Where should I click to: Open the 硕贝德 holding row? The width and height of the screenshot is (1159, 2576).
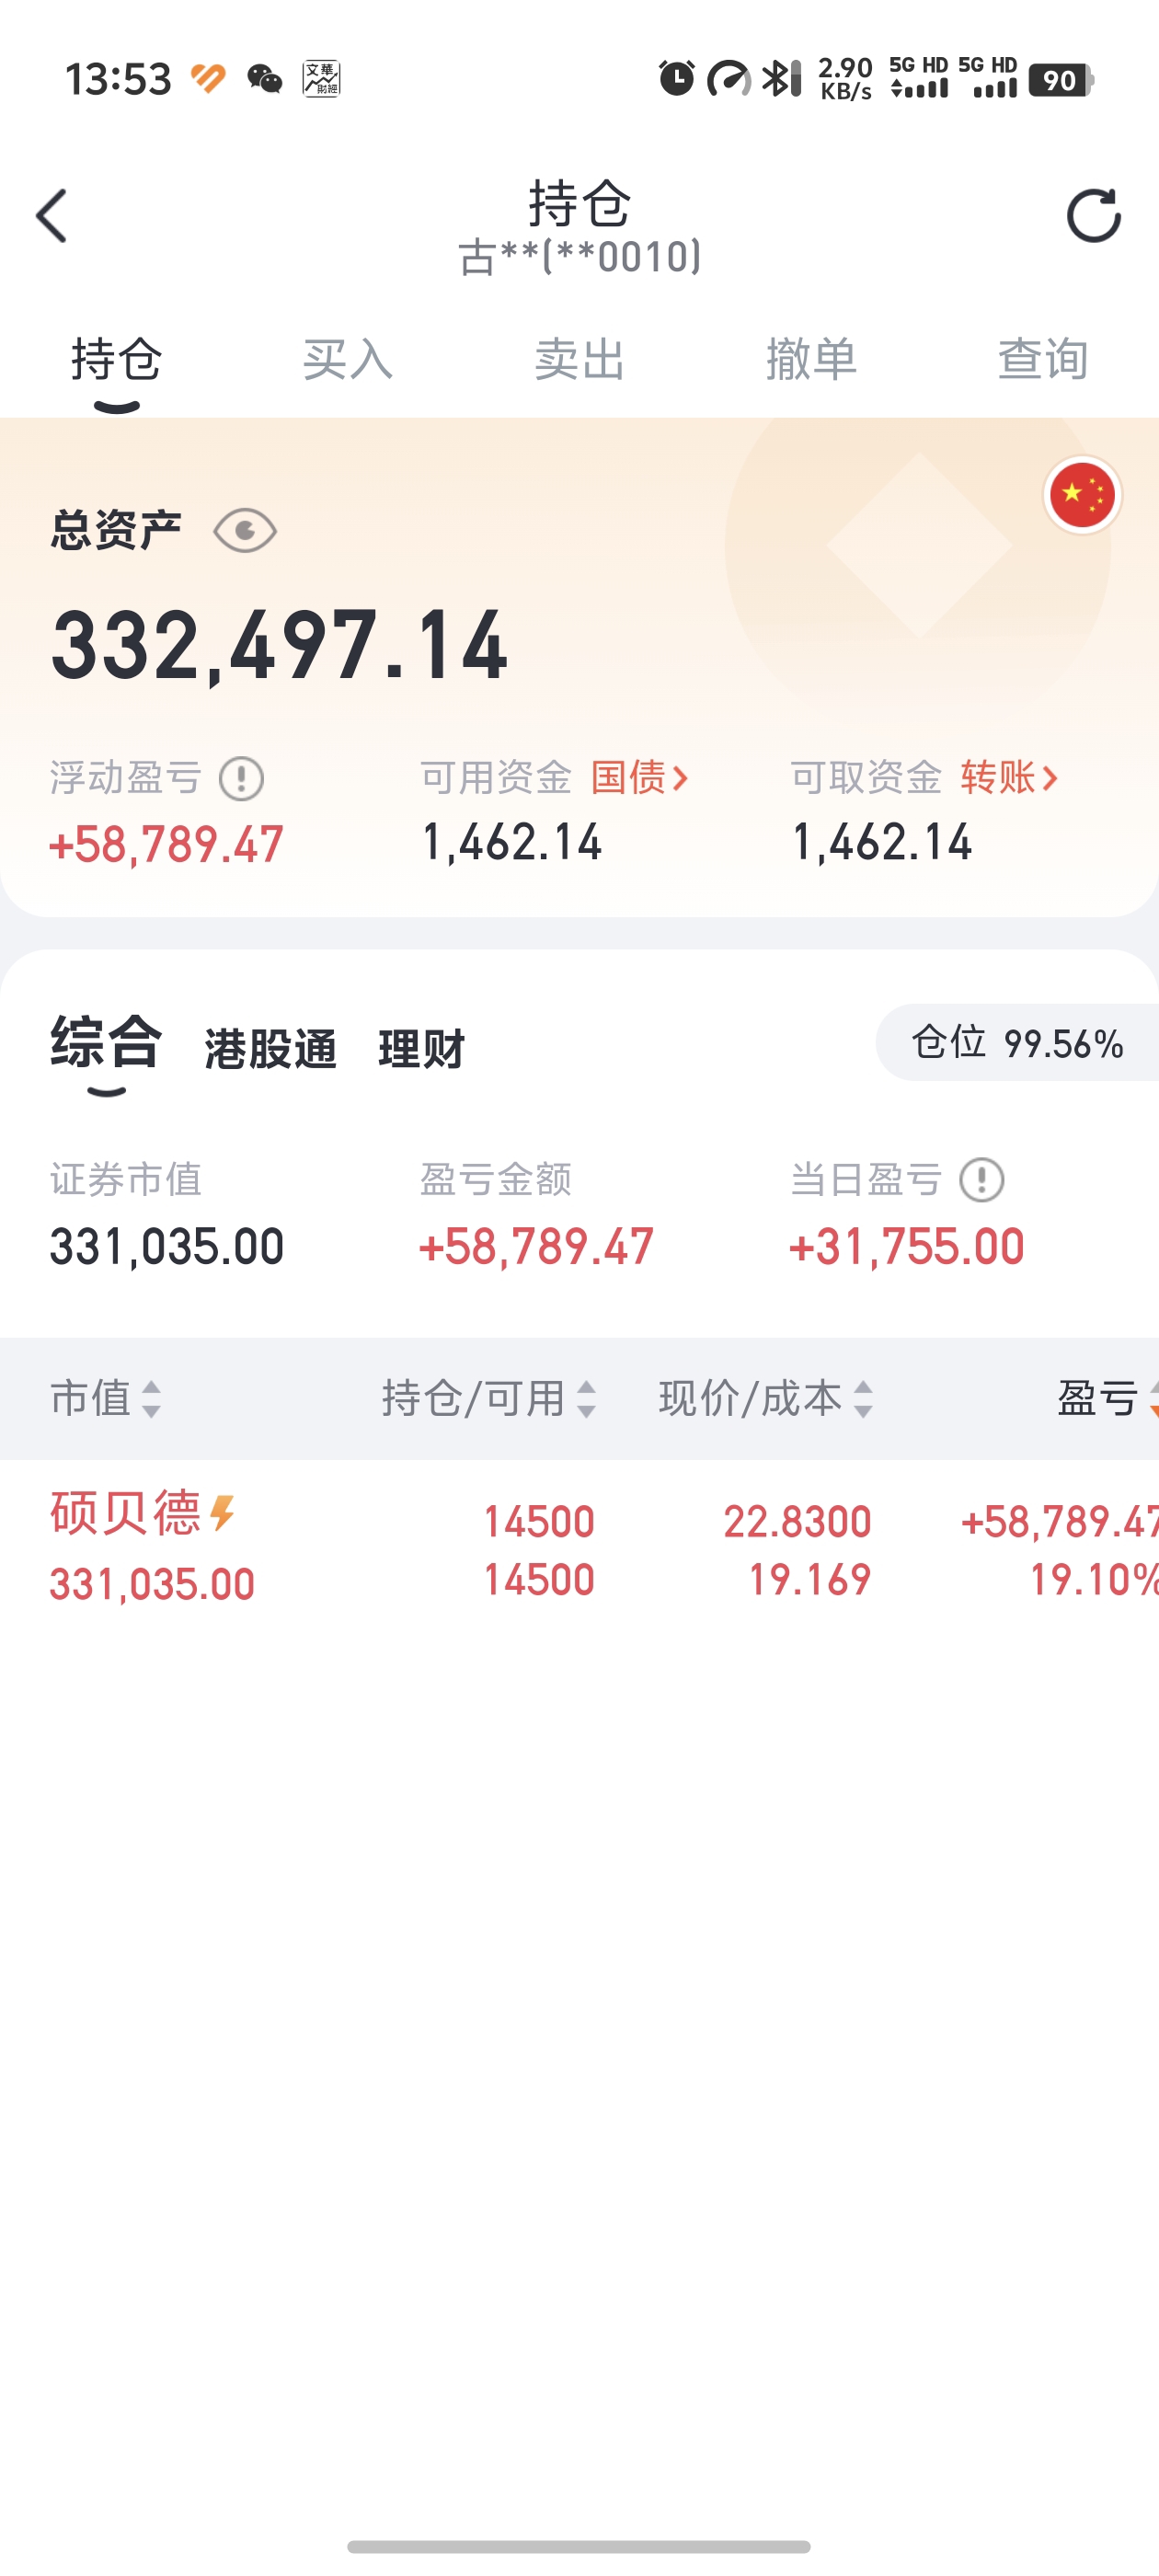click(580, 1548)
